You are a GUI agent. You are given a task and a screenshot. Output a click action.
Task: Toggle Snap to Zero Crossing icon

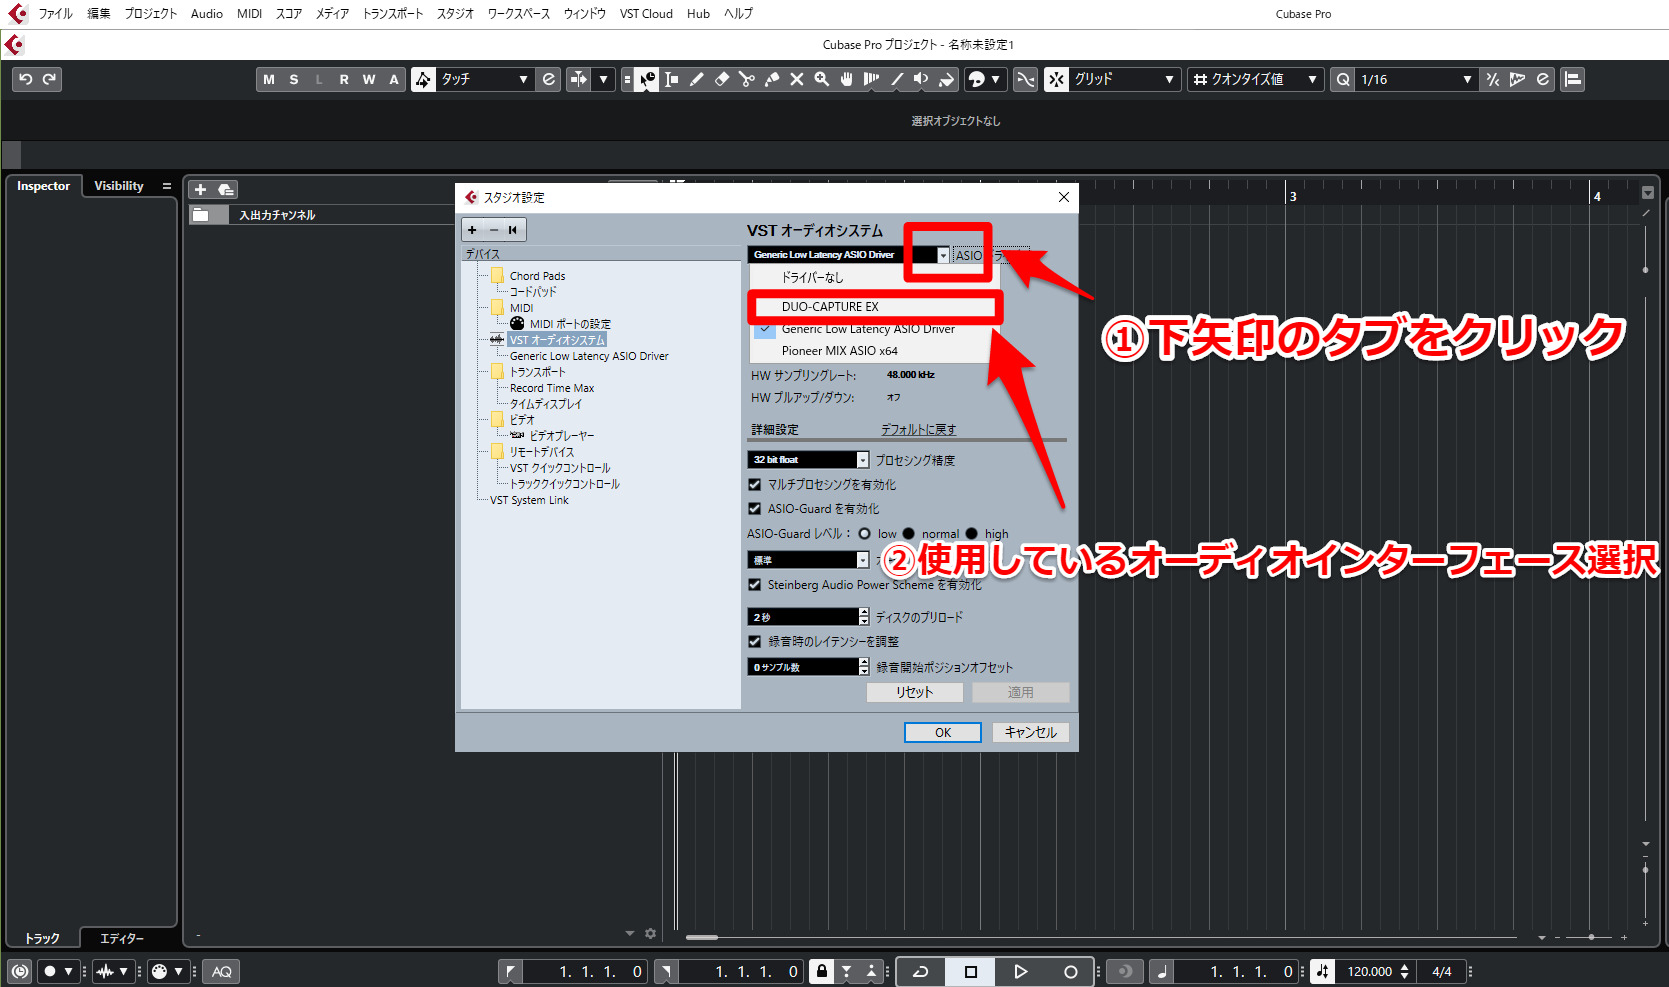(1026, 79)
